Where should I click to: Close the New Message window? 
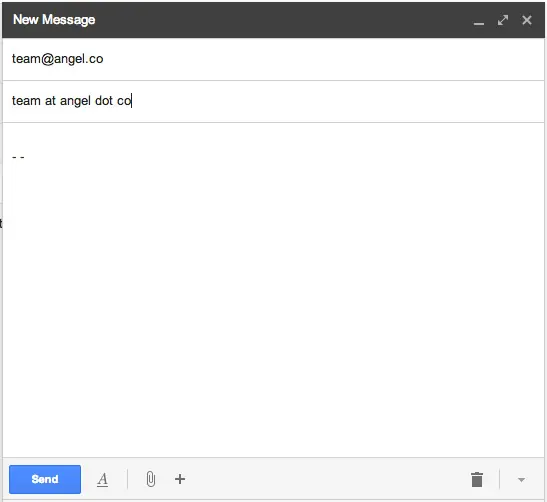[x=527, y=20]
